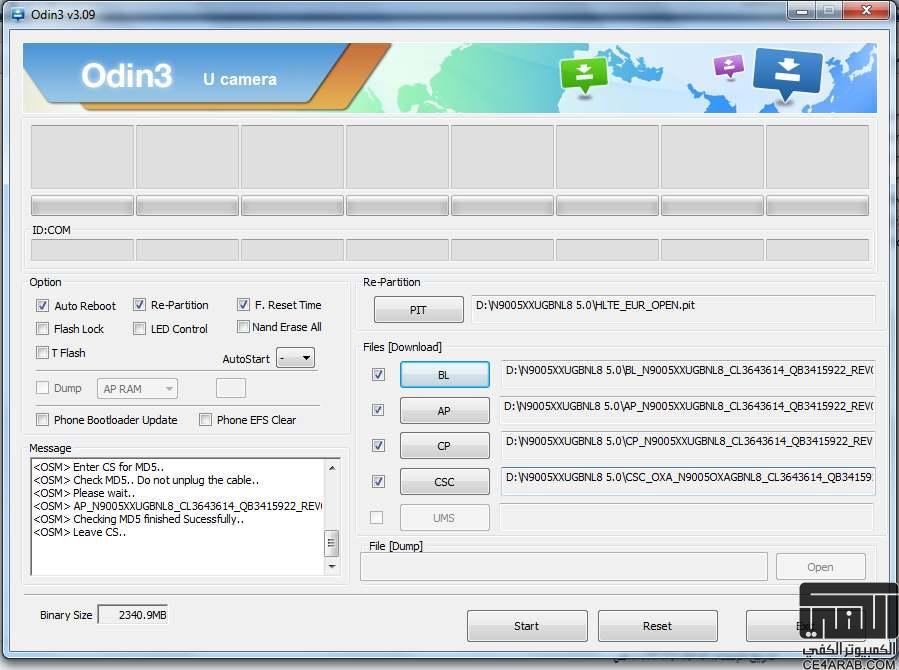Click the Odin3 title bar app icon
The height and width of the screenshot is (670, 899).
click(17, 14)
